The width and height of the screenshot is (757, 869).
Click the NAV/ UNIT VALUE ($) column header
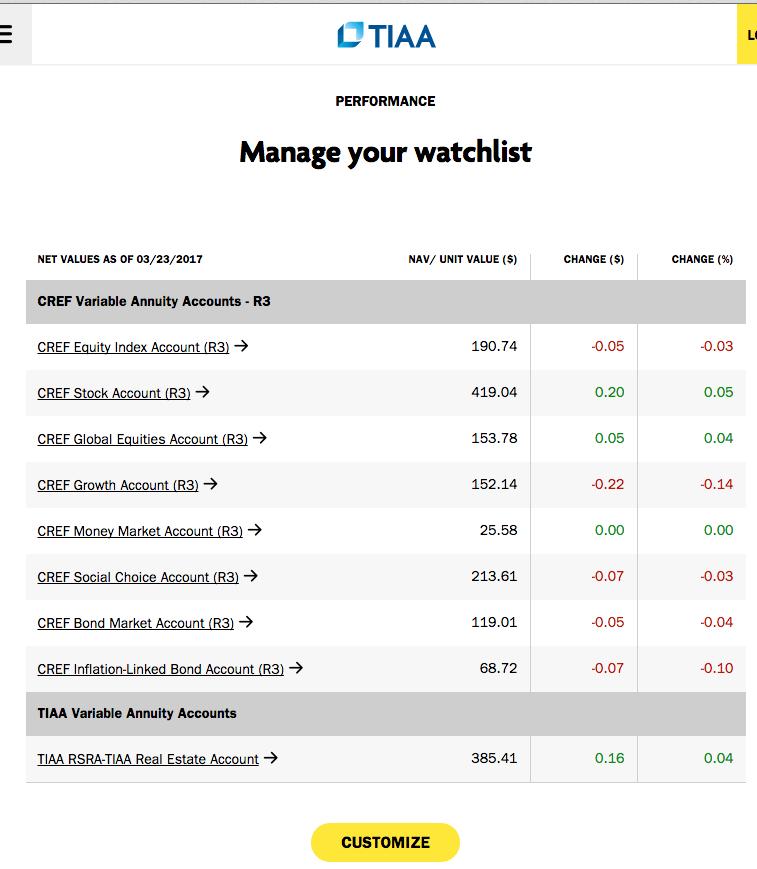463,259
